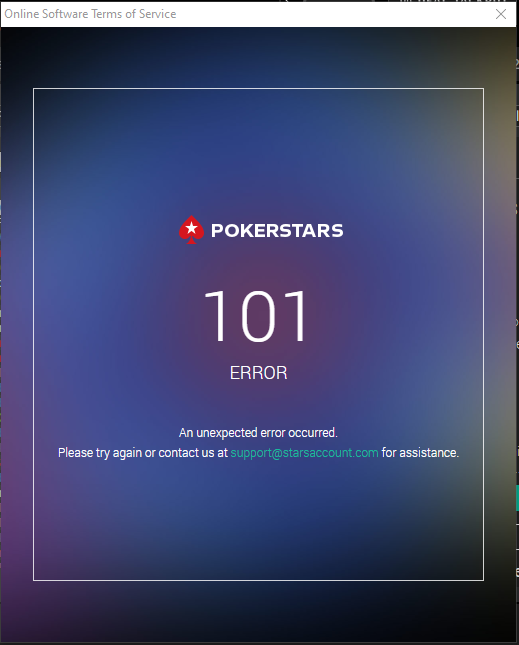
Task: Click the words 'contact us at' in the message
Action: tap(193, 453)
